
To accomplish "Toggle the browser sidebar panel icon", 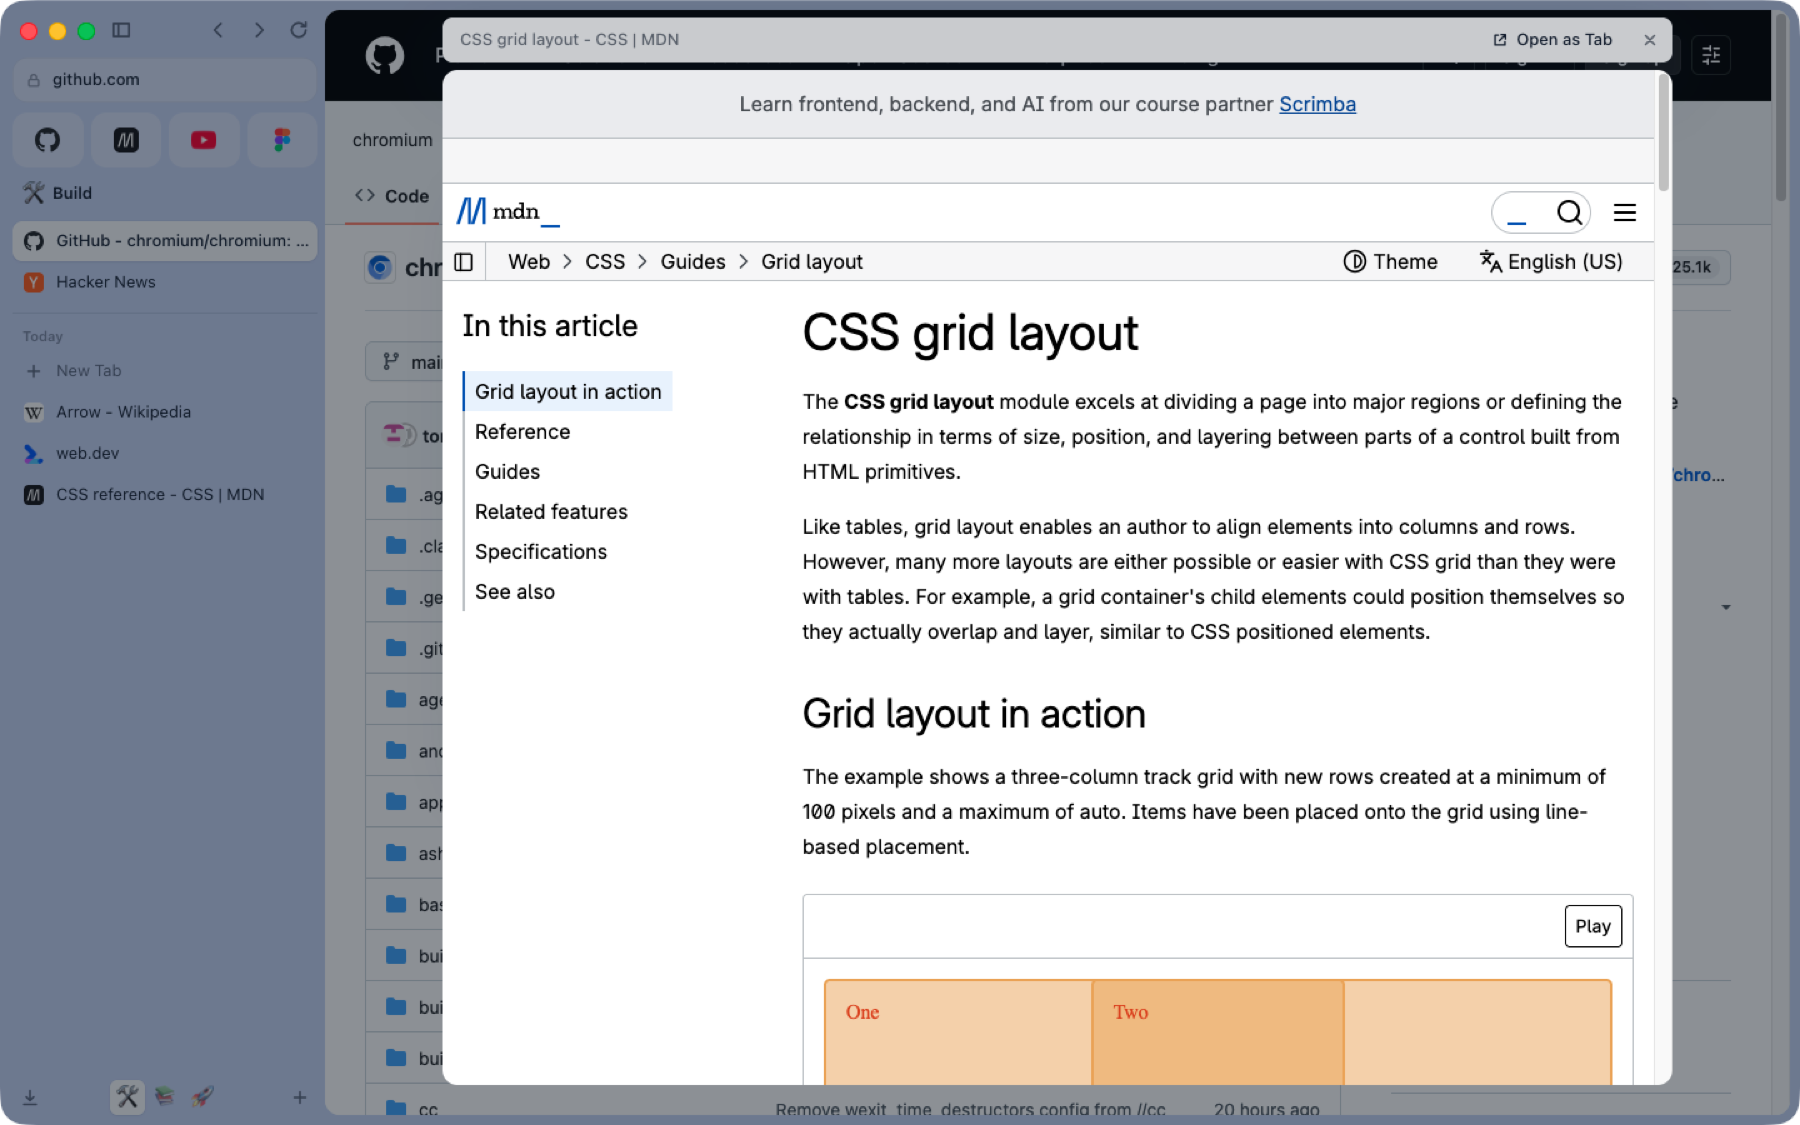I will pos(121,30).
